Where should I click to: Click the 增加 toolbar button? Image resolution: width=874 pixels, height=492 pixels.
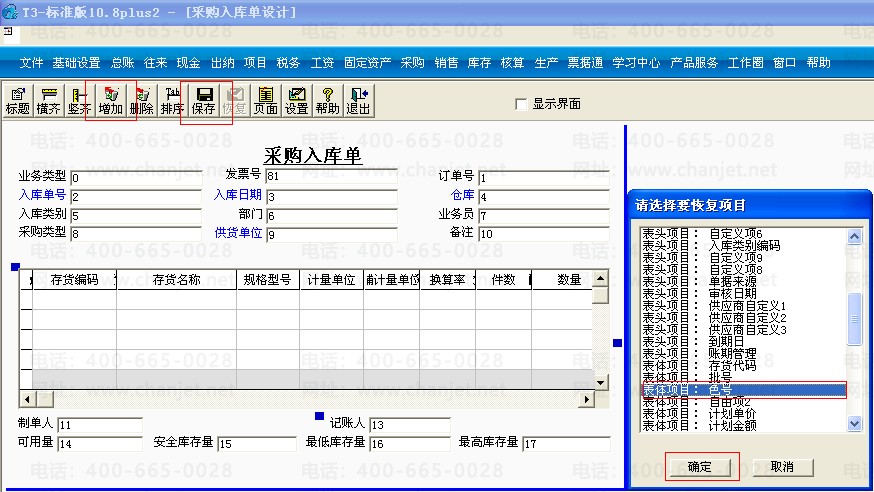(110, 101)
